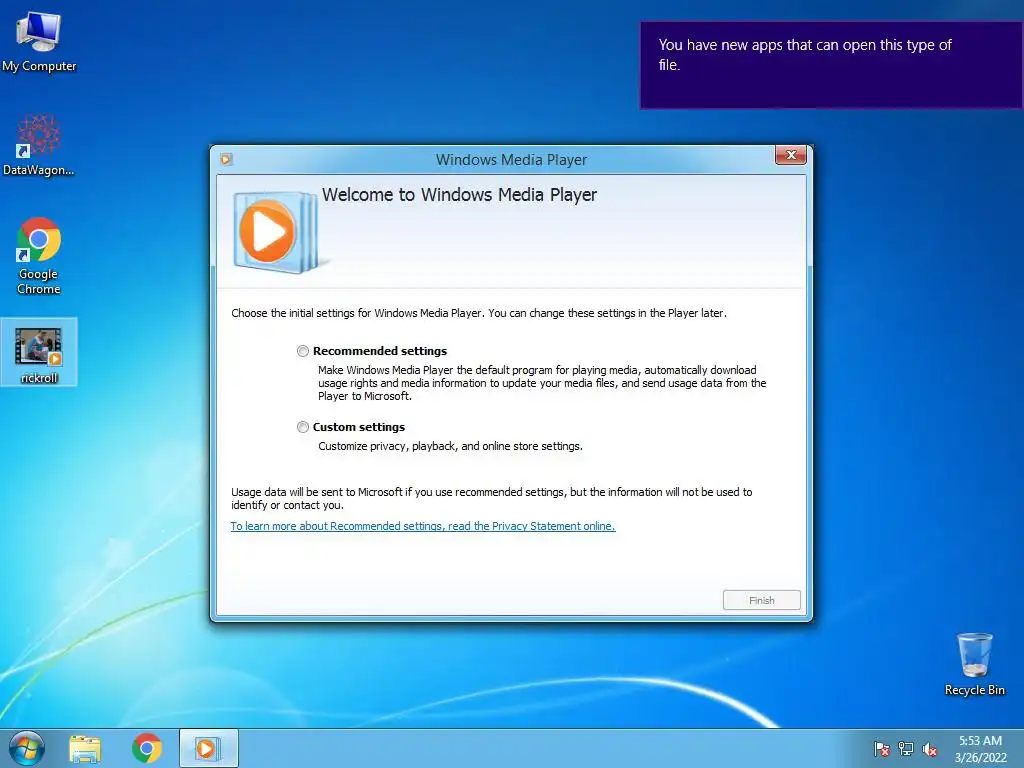Select the Recycle Bin icon
The image size is (1024, 768).
tap(974, 664)
